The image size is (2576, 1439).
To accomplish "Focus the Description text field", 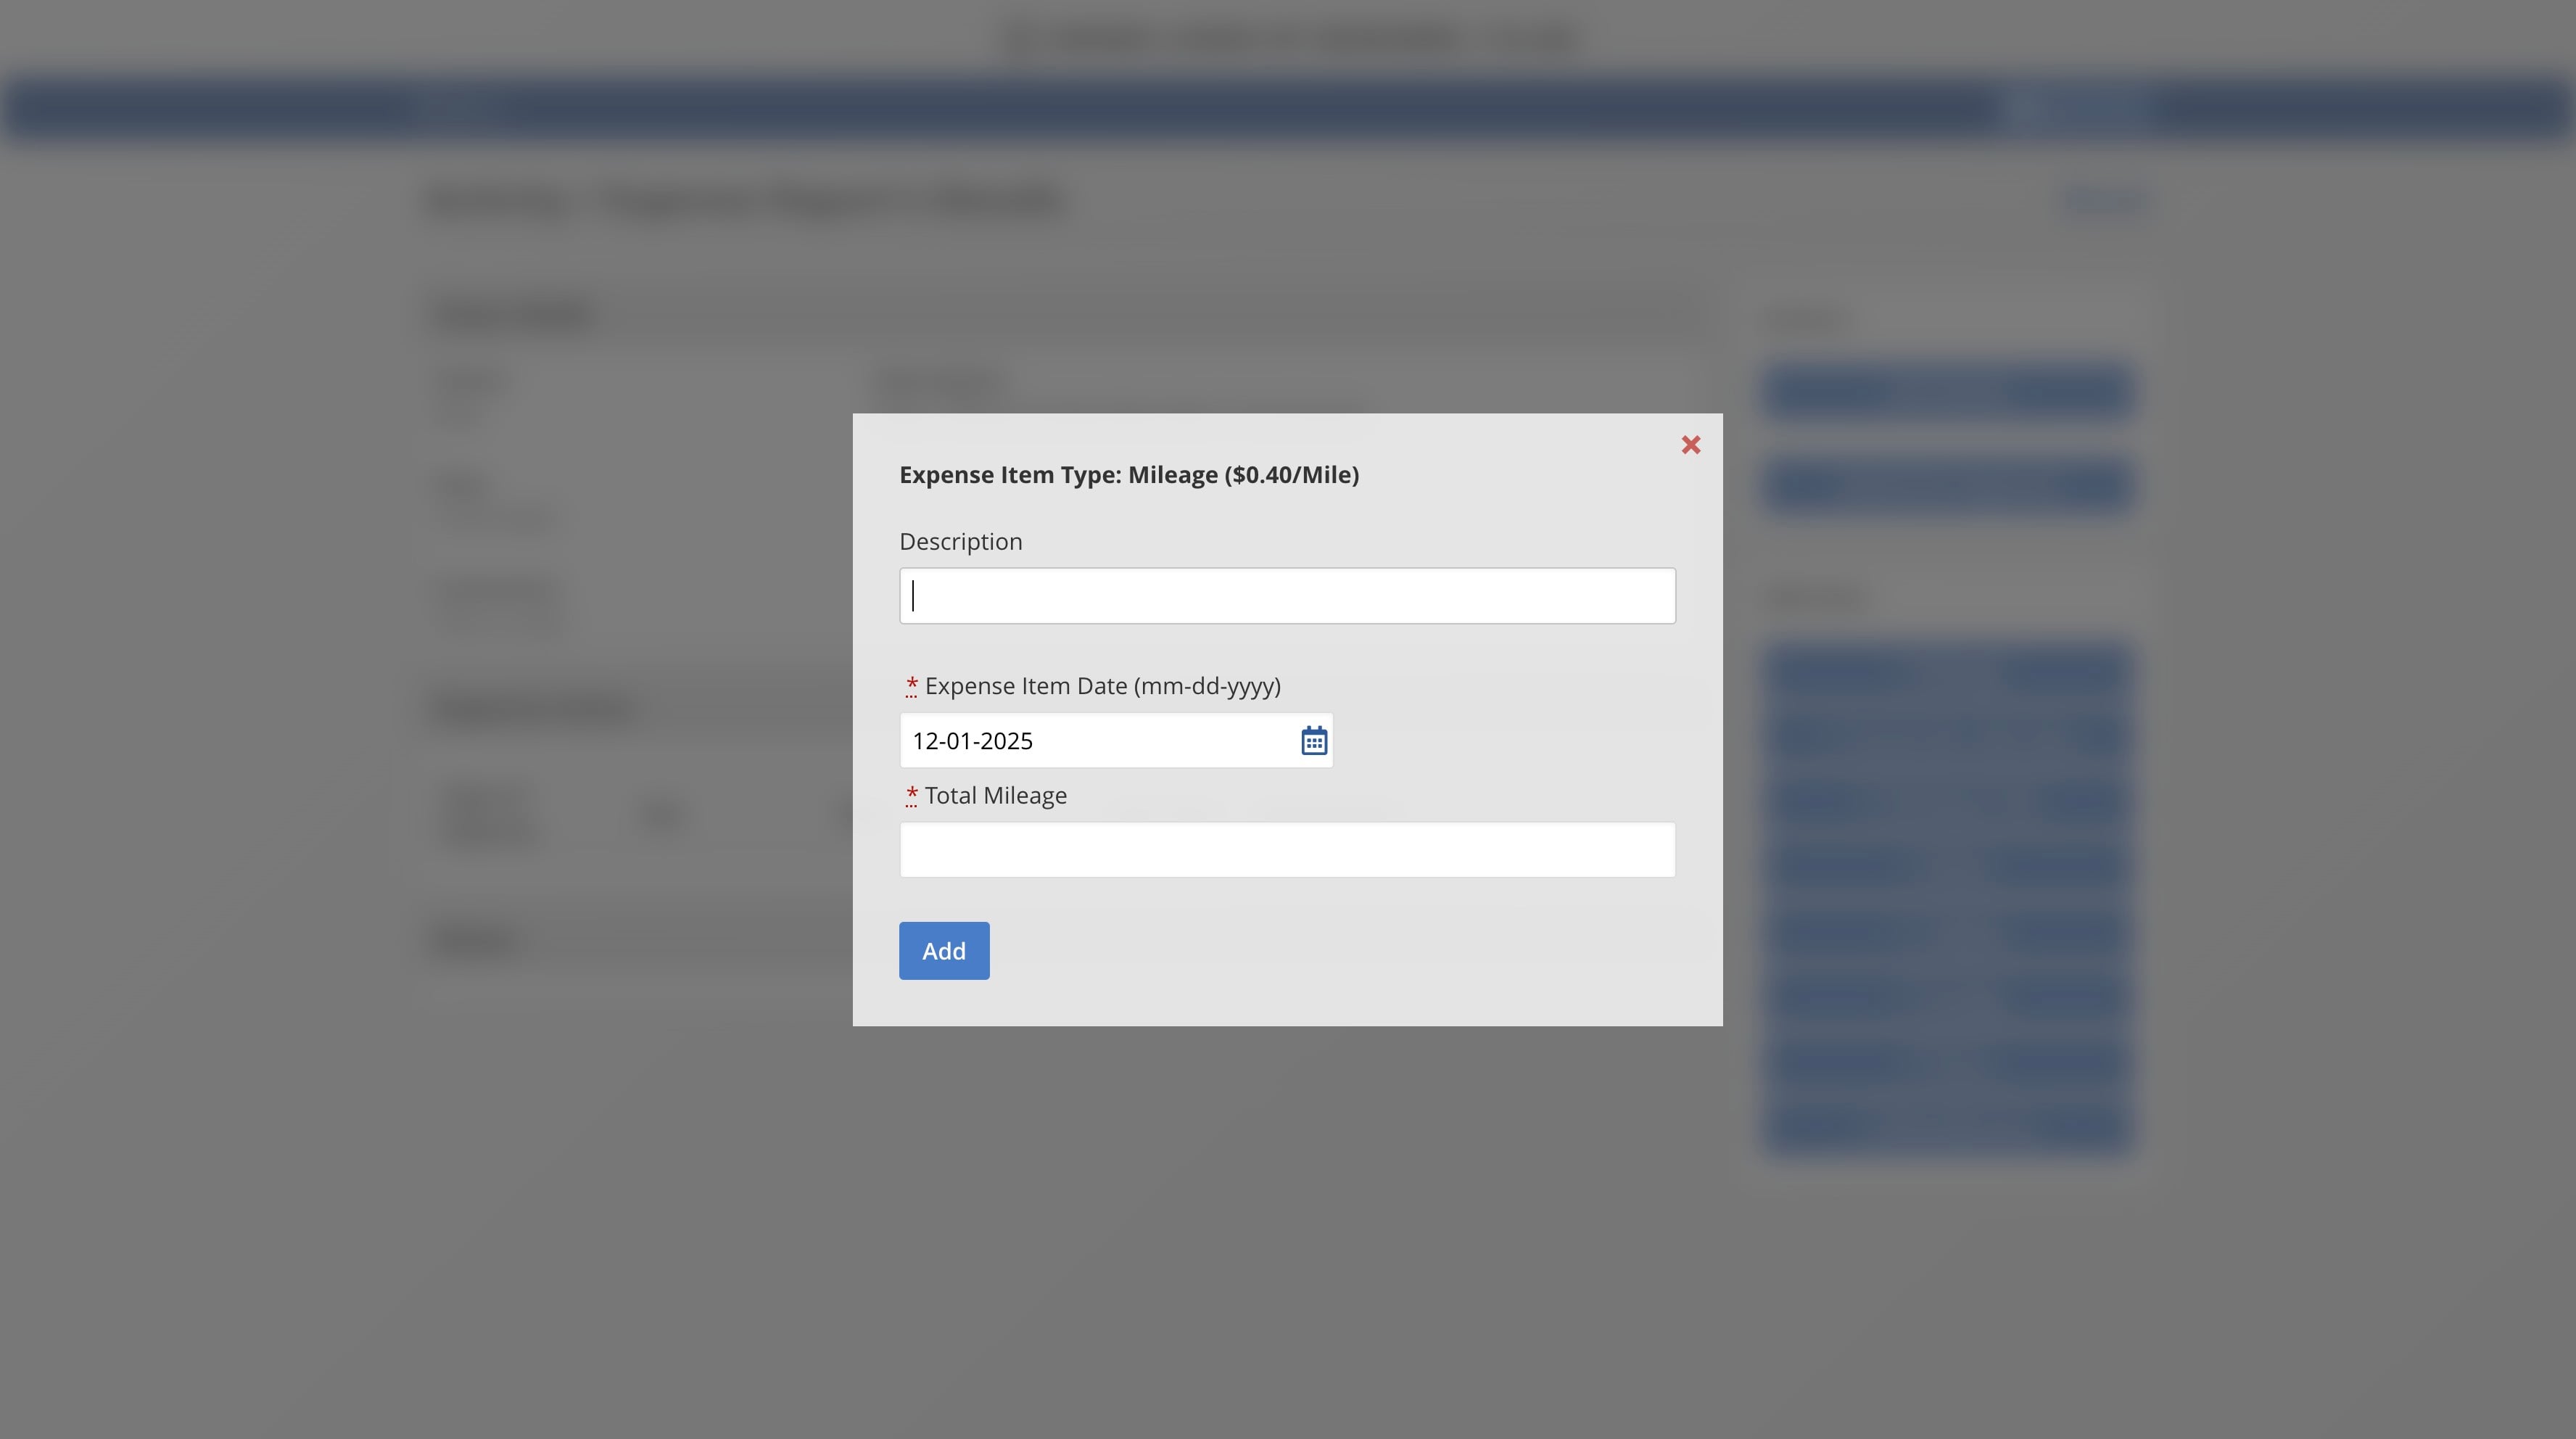I will click(x=1287, y=596).
